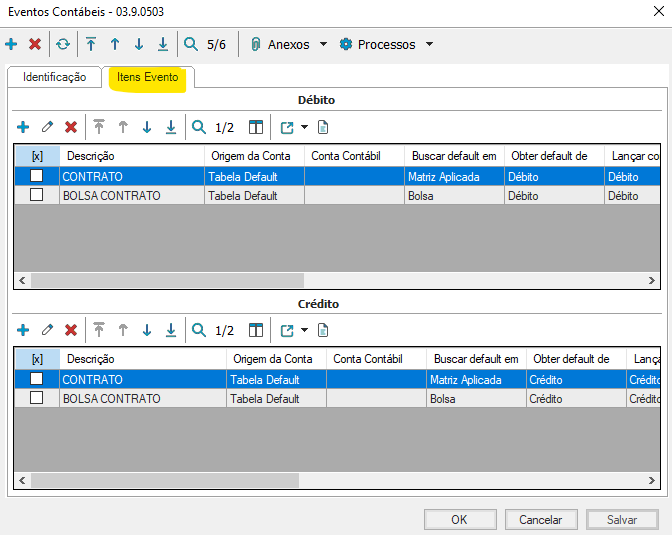Jump to first item in Débito toolbar
Image resolution: width=672 pixels, height=535 pixels.
click(x=99, y=127)
